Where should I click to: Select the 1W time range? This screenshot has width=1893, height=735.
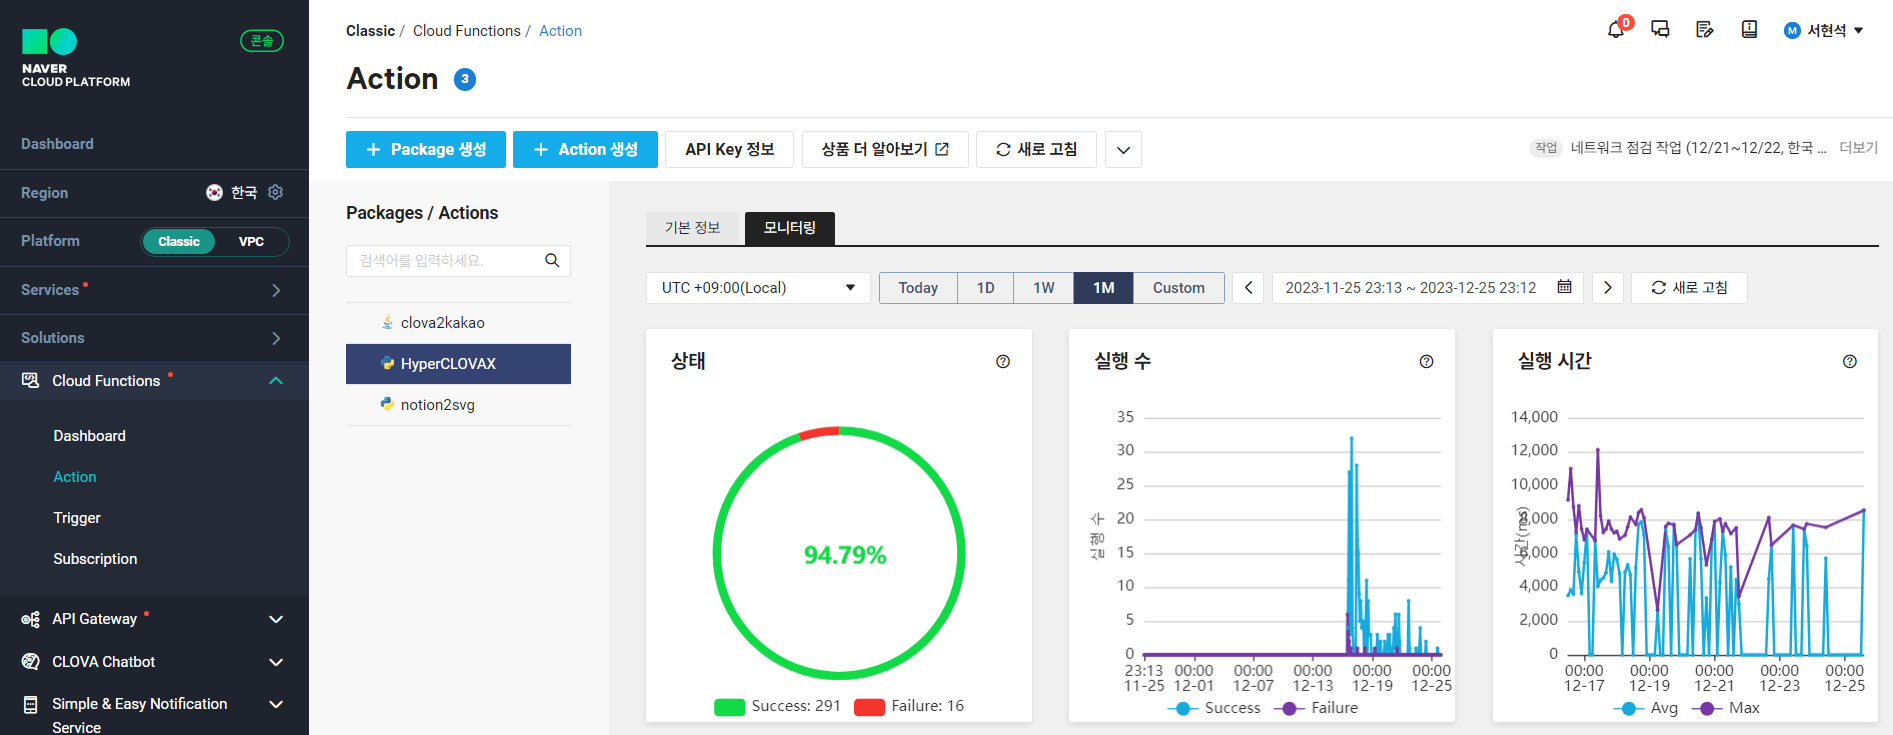coord(1044,288)
